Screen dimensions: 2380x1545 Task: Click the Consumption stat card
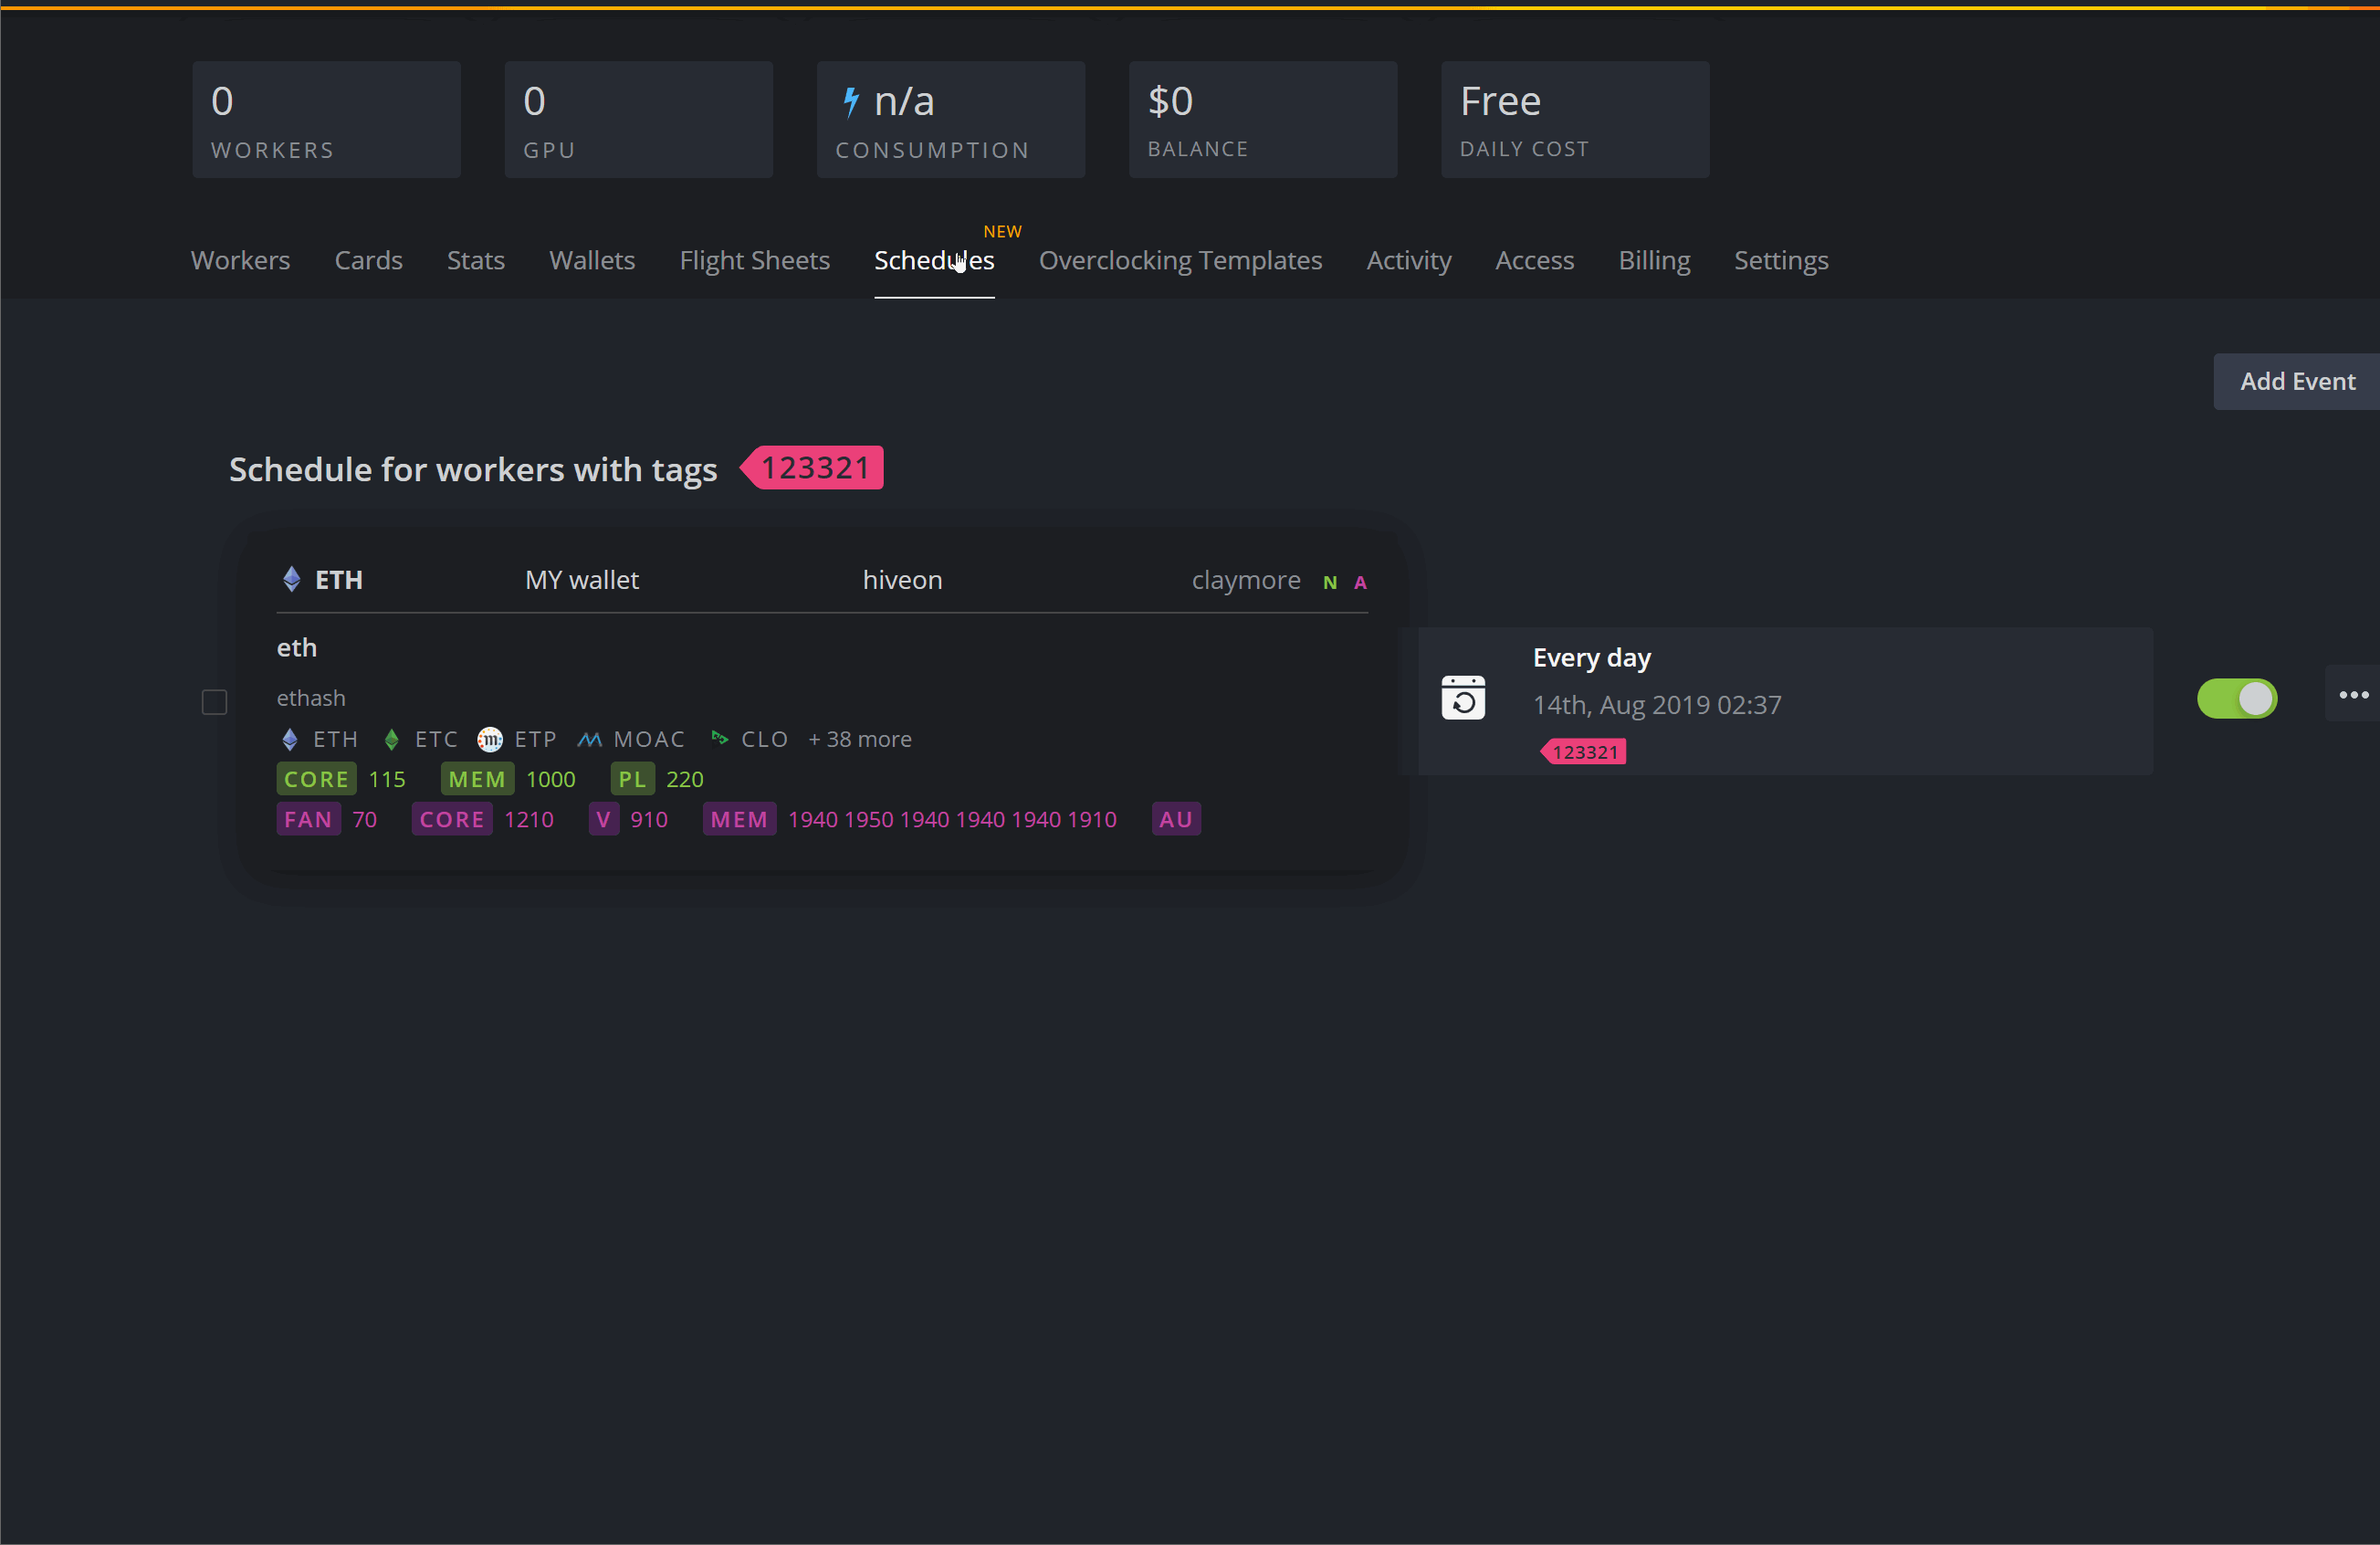tap(950, 119)
